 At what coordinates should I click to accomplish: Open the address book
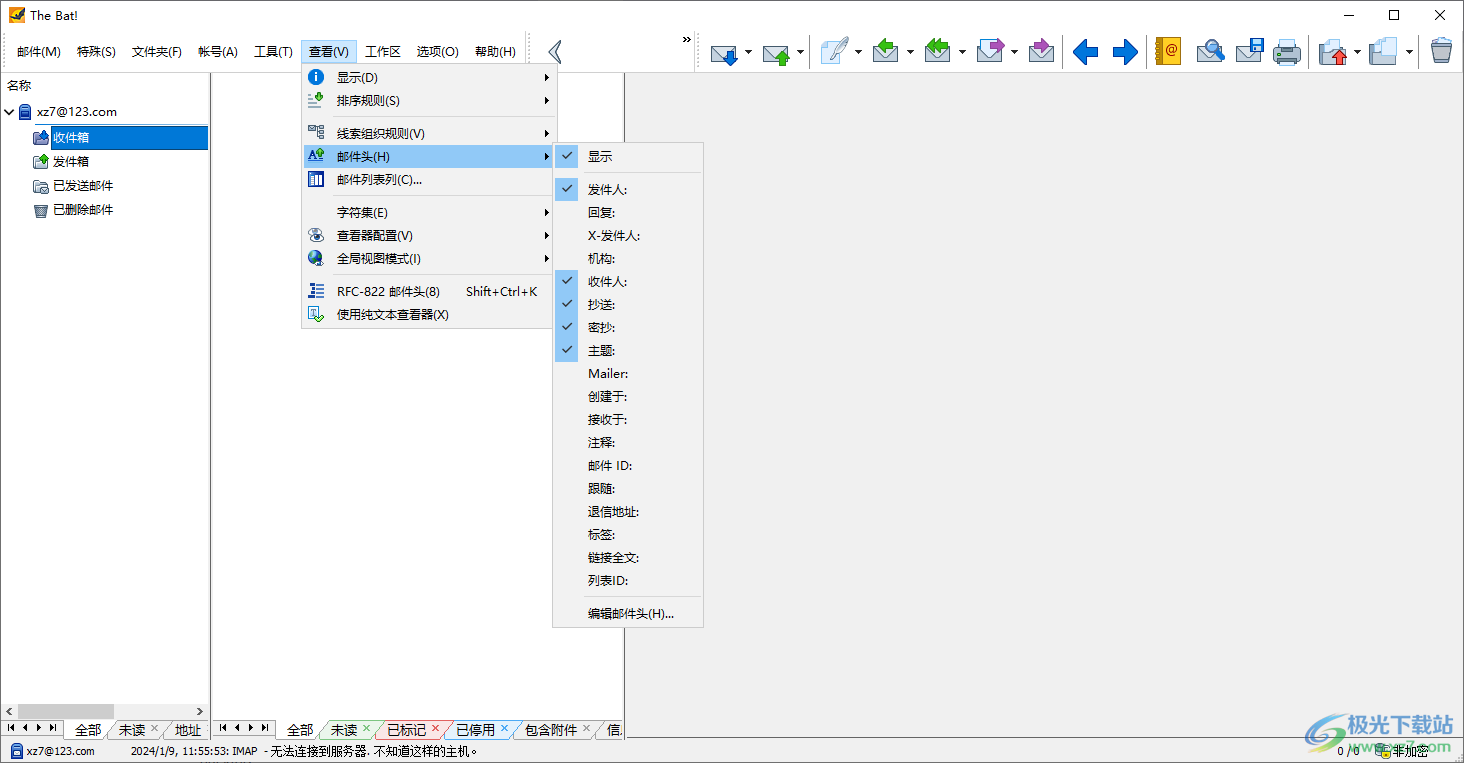click(1167, 50)
